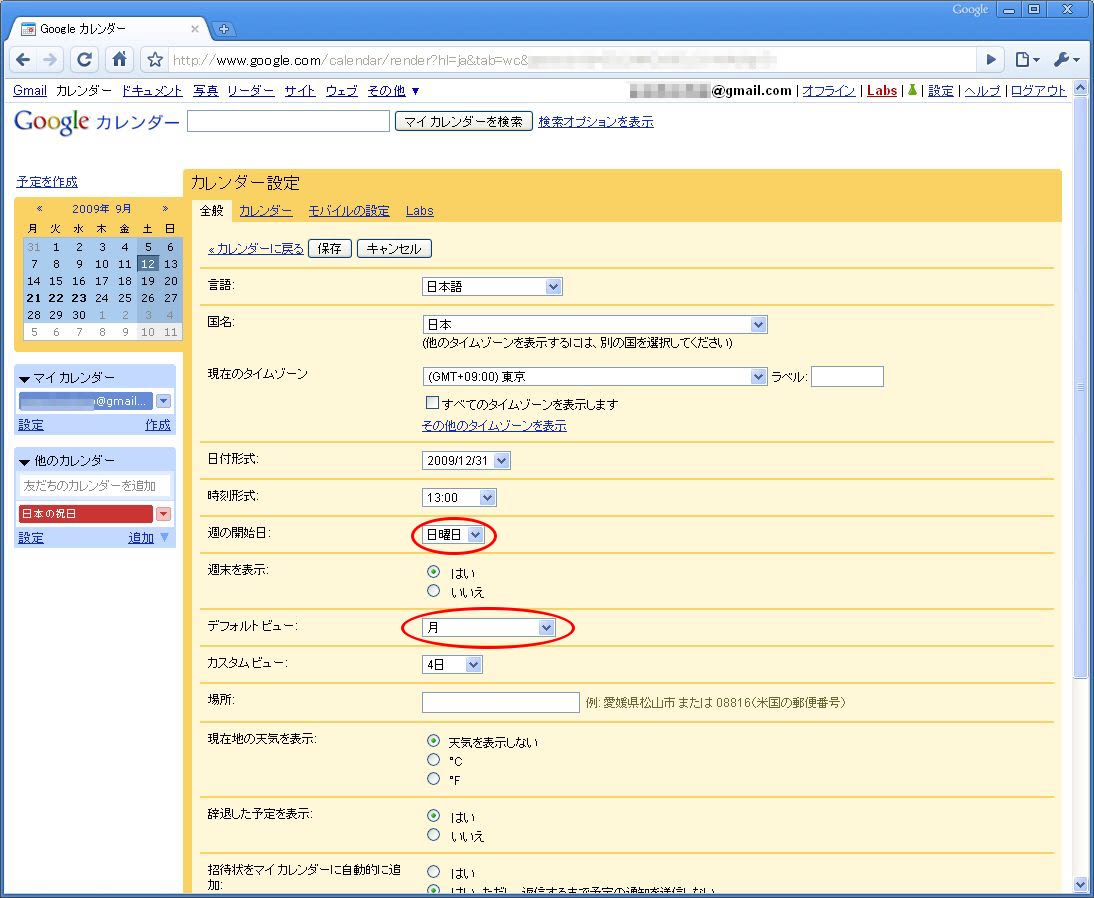Go to previous month in mini calendar
The height and width of the screenshot is (898, 1094).
click(x=39, y=209)
